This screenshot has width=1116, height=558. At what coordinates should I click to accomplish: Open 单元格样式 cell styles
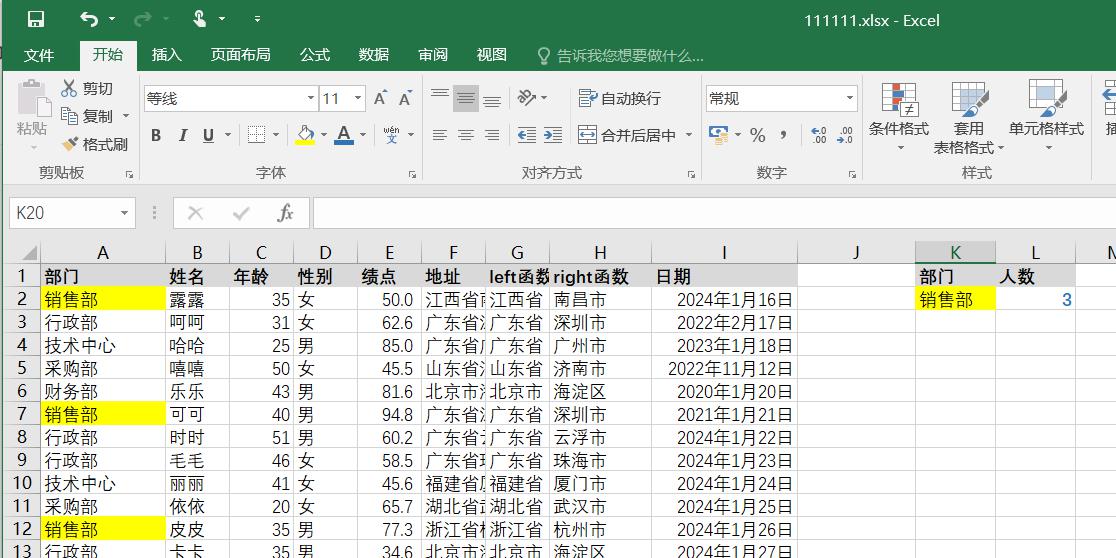pos(1046,116)
